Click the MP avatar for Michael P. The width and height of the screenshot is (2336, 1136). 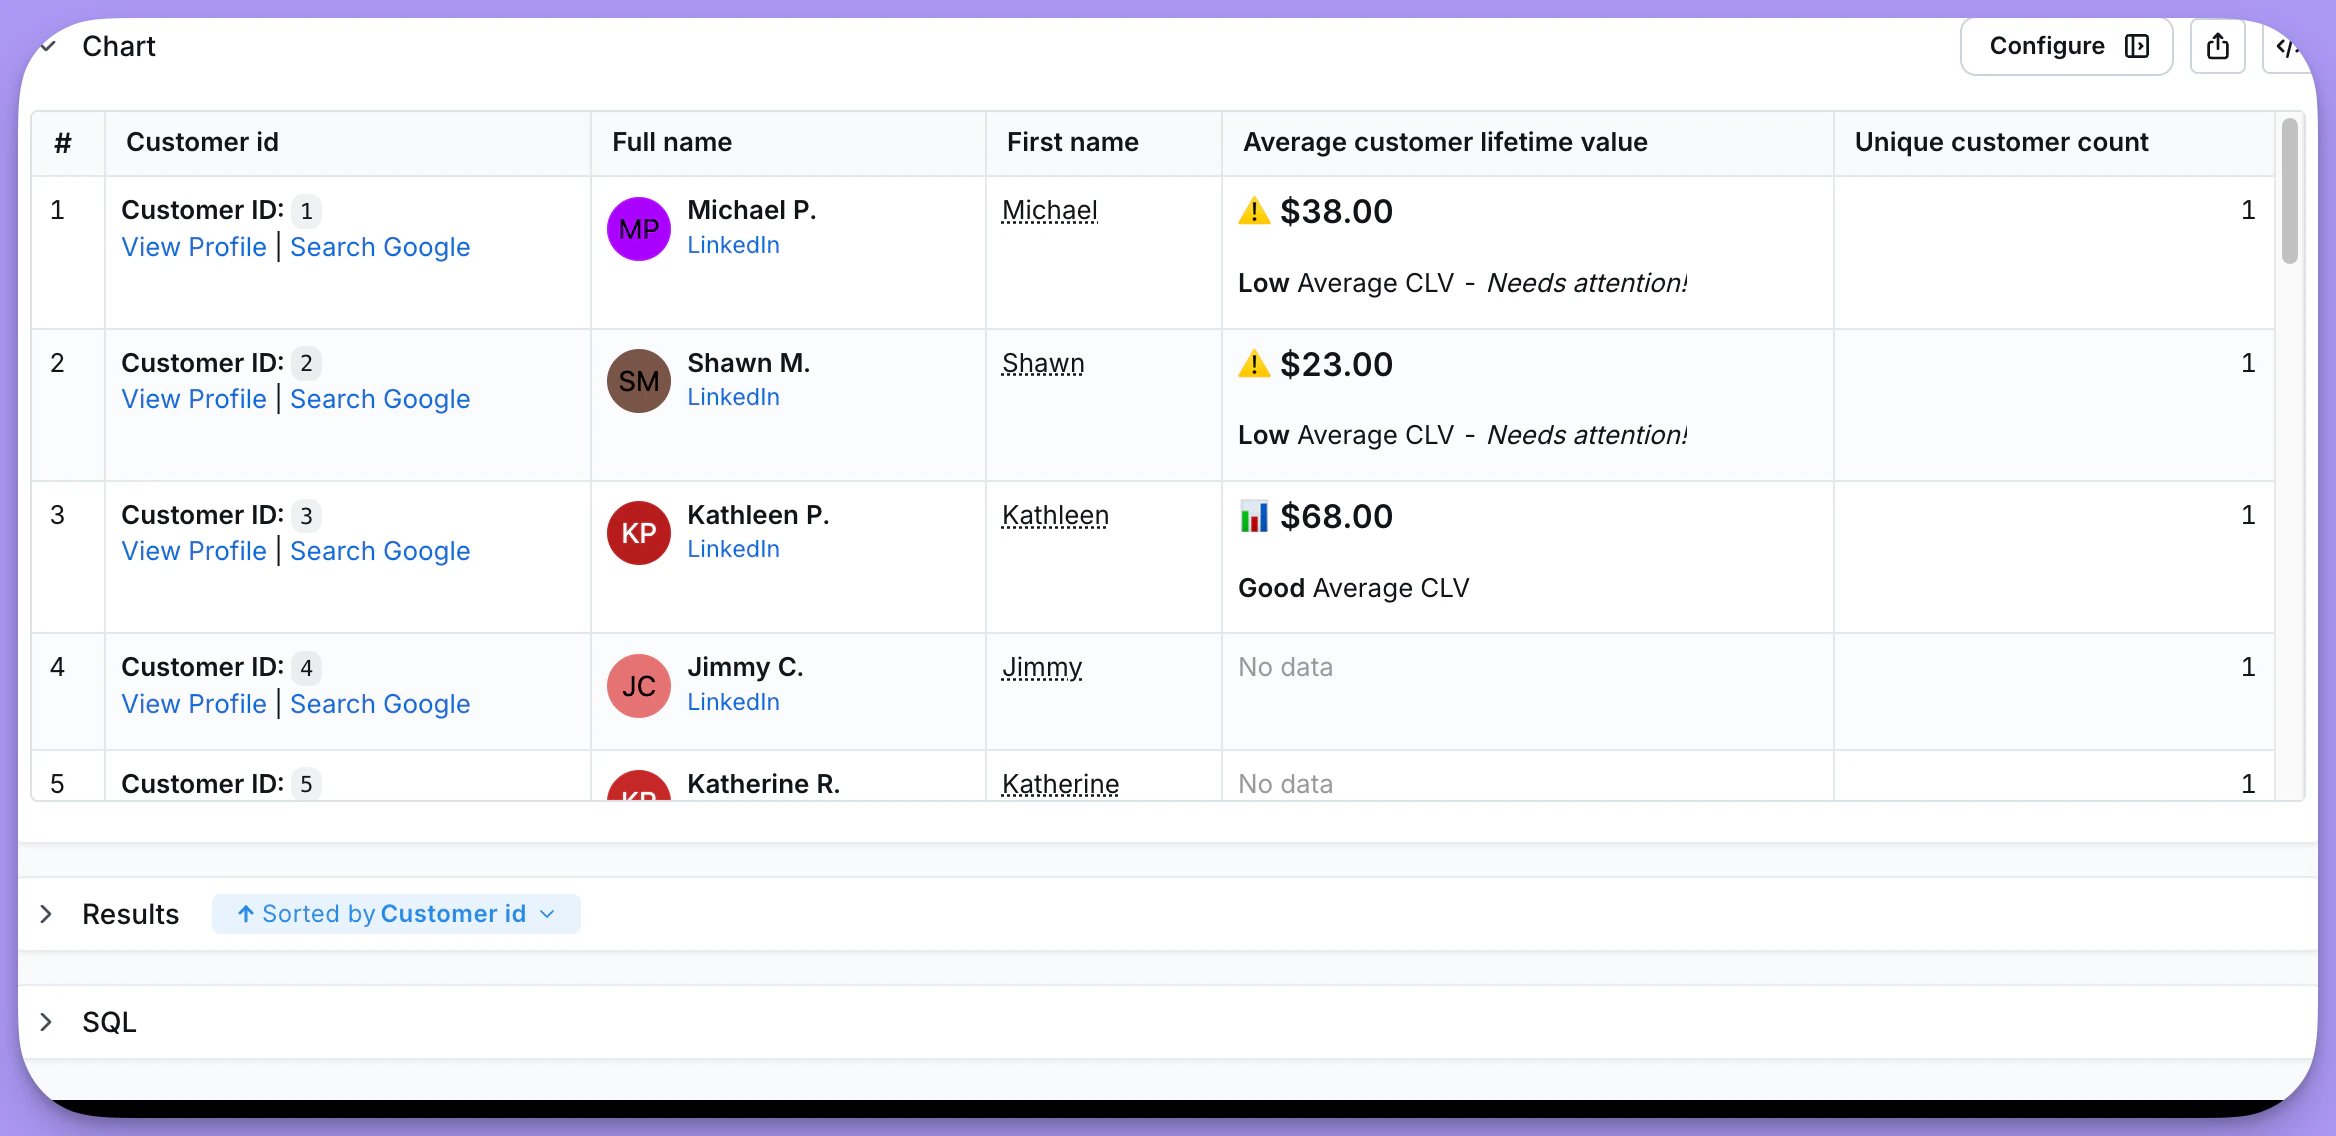pos(638,229)
